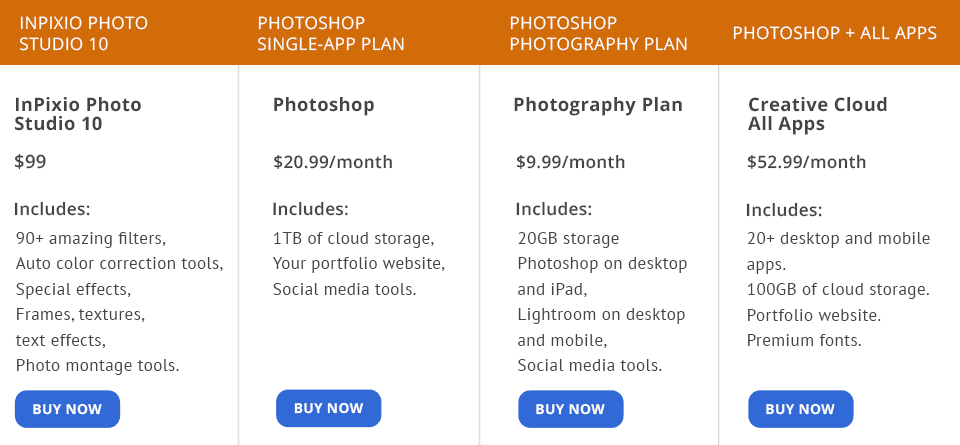The height and width of the screenshot is (445, 960).
Task: Click the $52.99/month price
Action: tap(806, 162)
